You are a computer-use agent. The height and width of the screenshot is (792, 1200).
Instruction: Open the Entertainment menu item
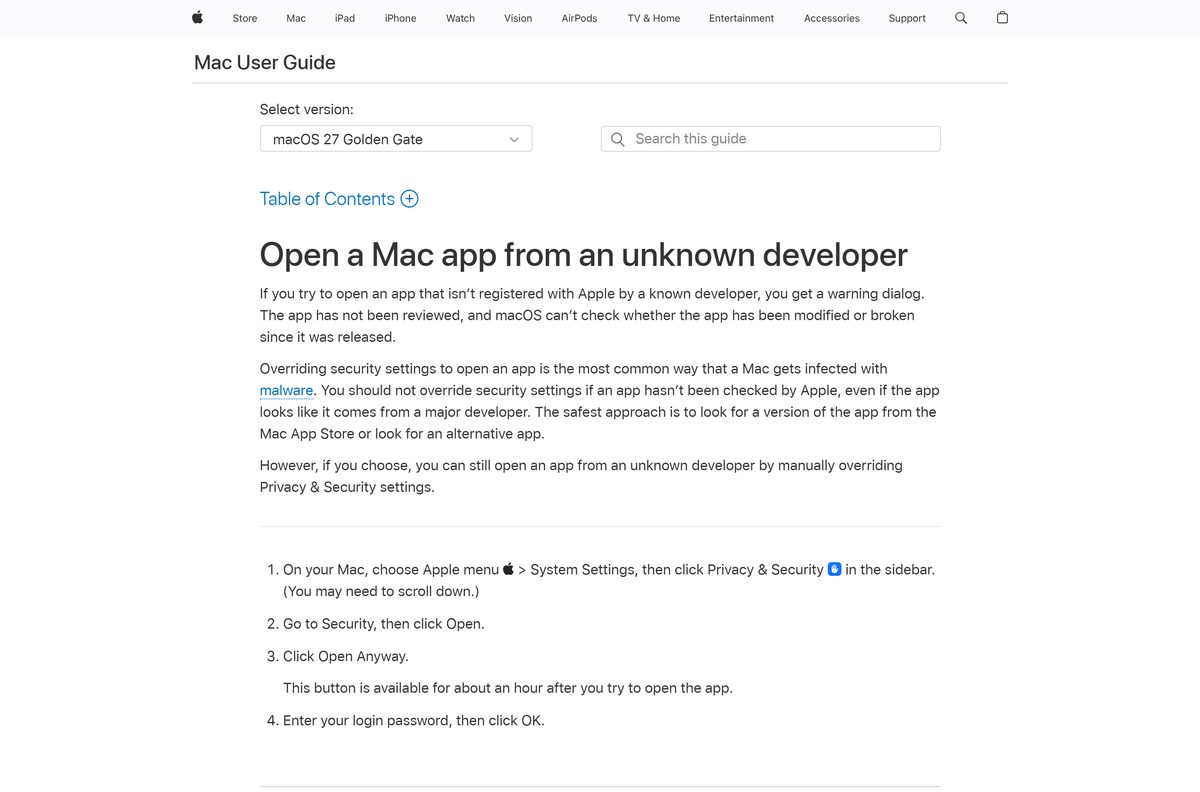[x=741, y=18]
